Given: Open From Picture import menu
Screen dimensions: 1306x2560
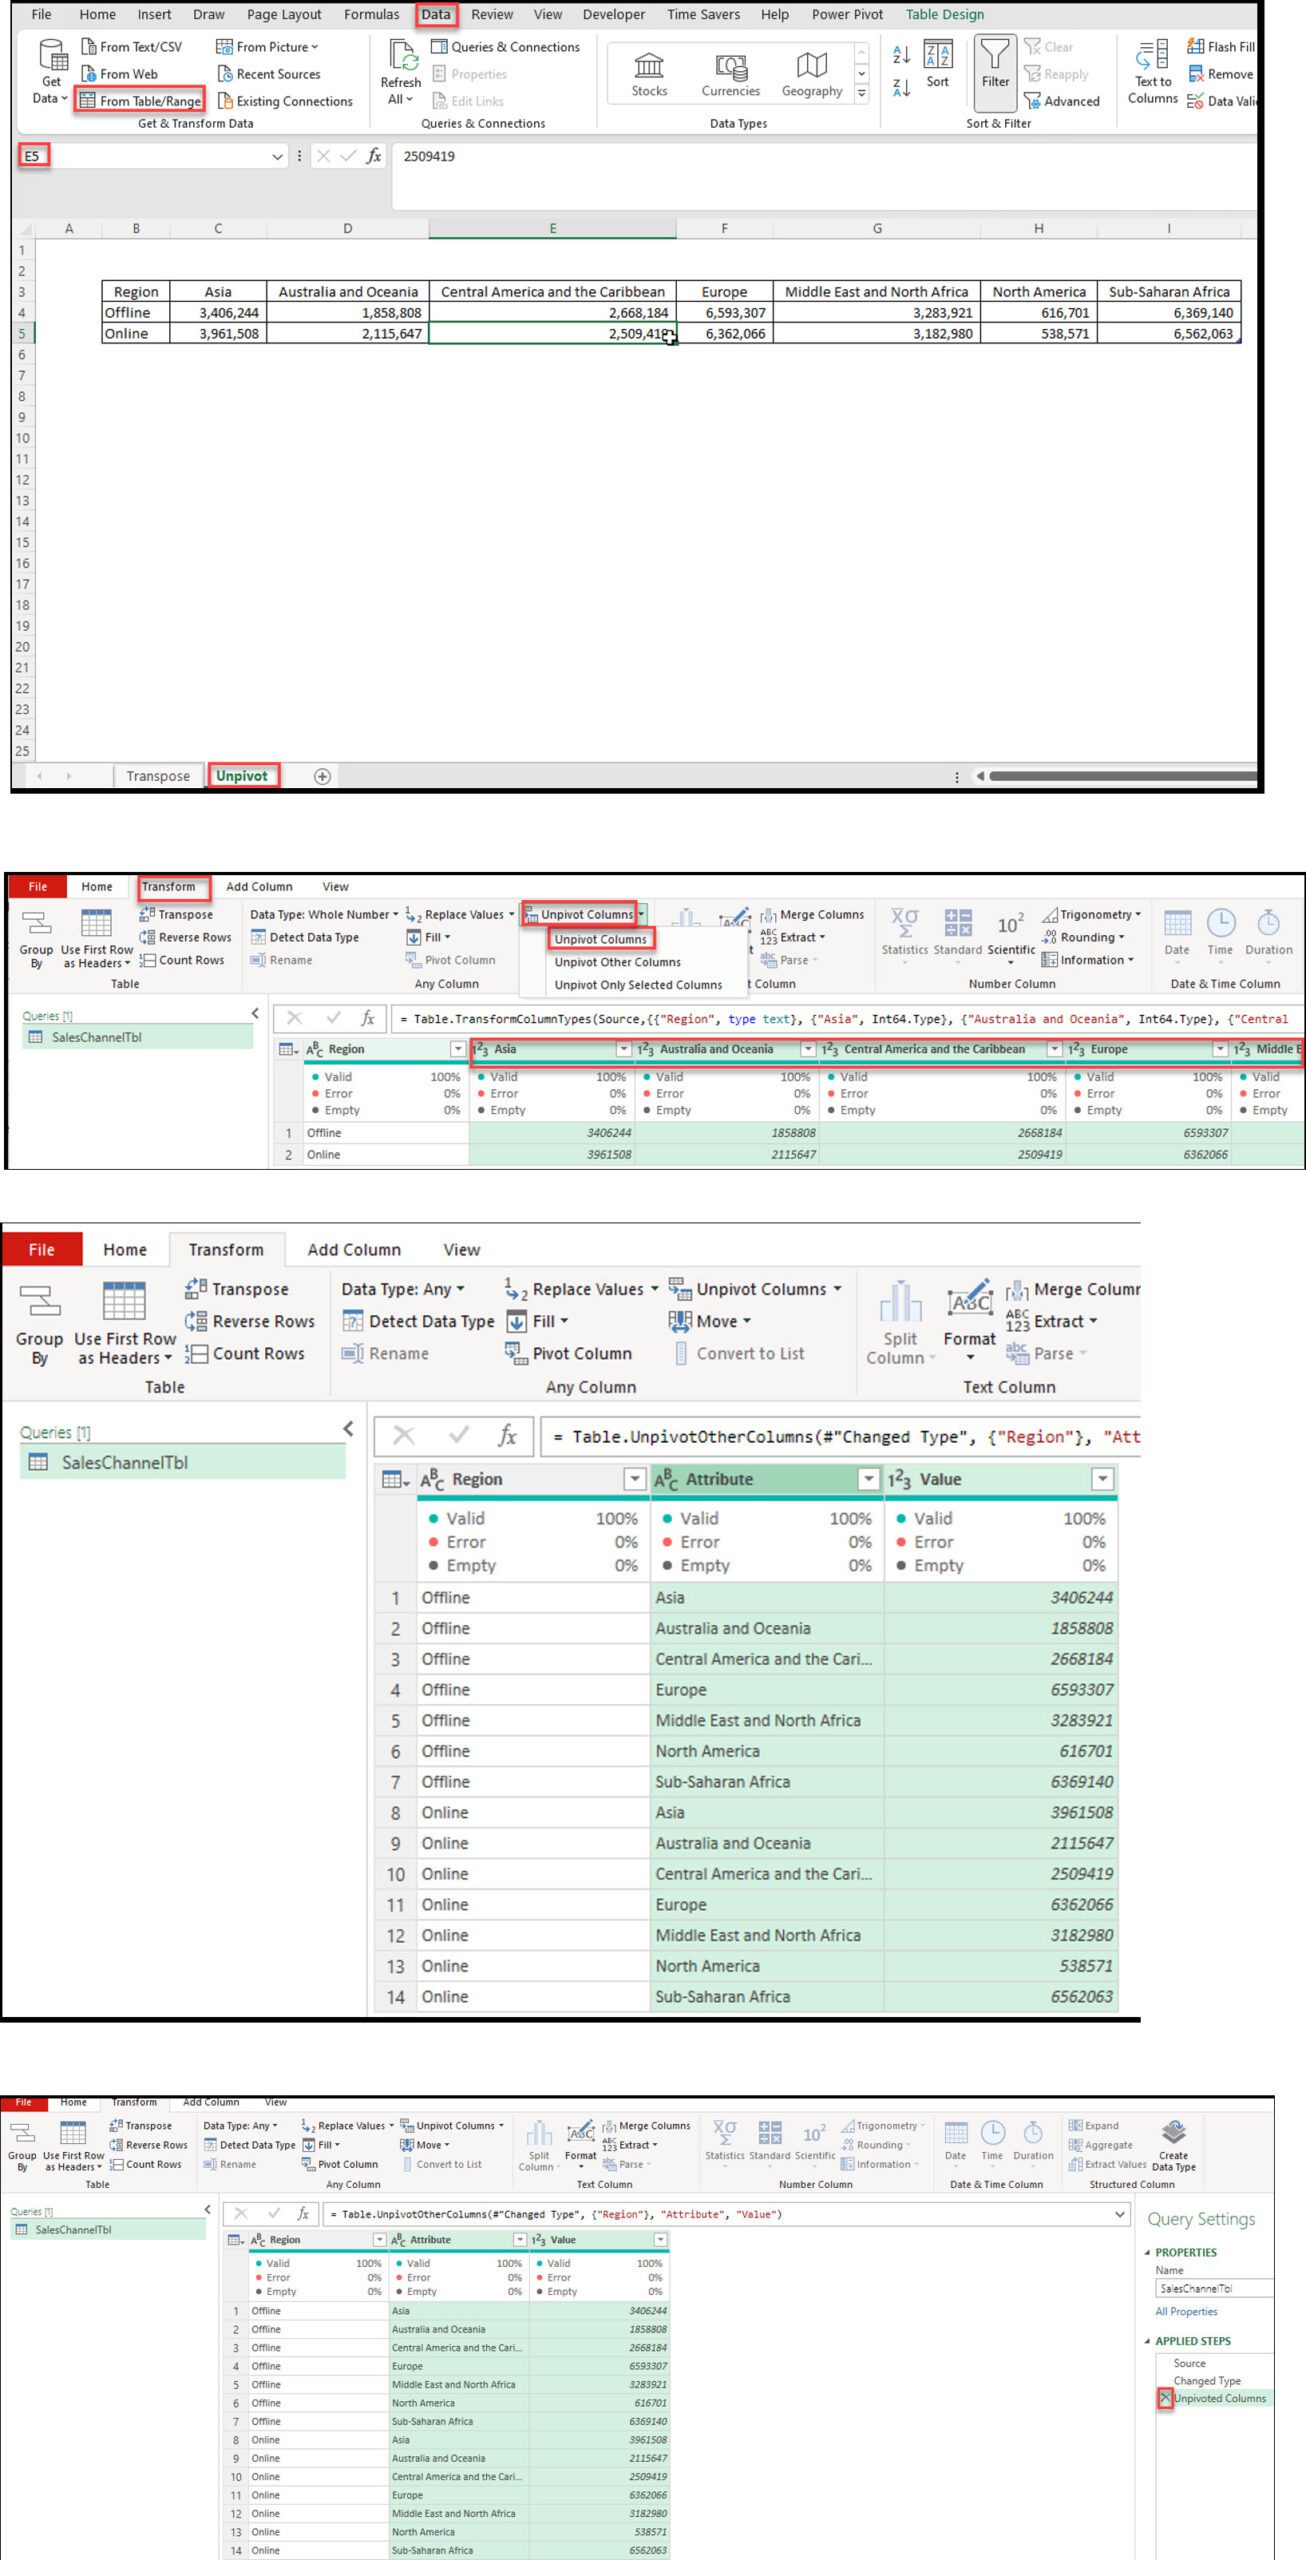Looking at the screenshot, I should 267,47.
